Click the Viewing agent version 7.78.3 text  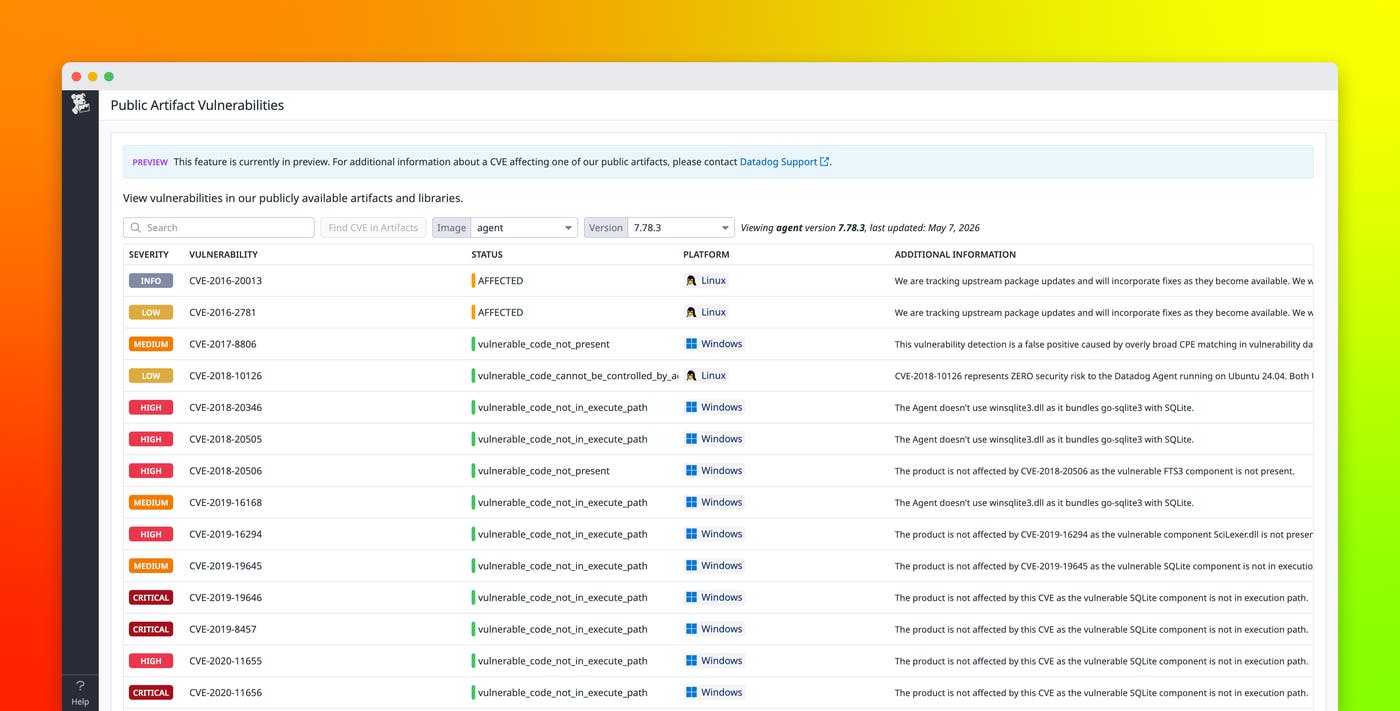pyautogui.click(x=860, y=228)
